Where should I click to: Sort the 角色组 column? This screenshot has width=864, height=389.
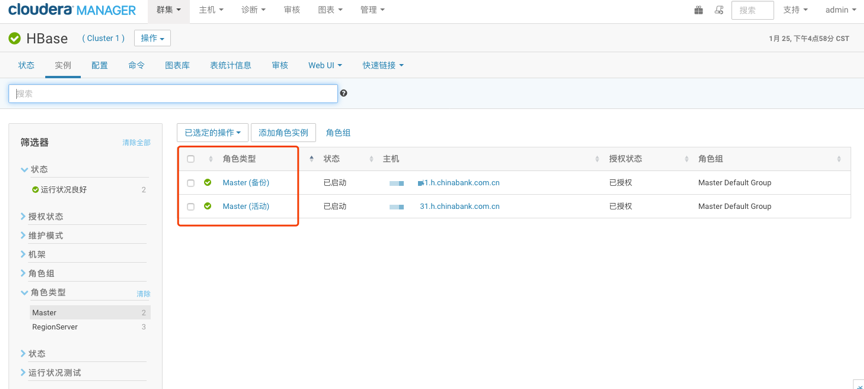839,159
